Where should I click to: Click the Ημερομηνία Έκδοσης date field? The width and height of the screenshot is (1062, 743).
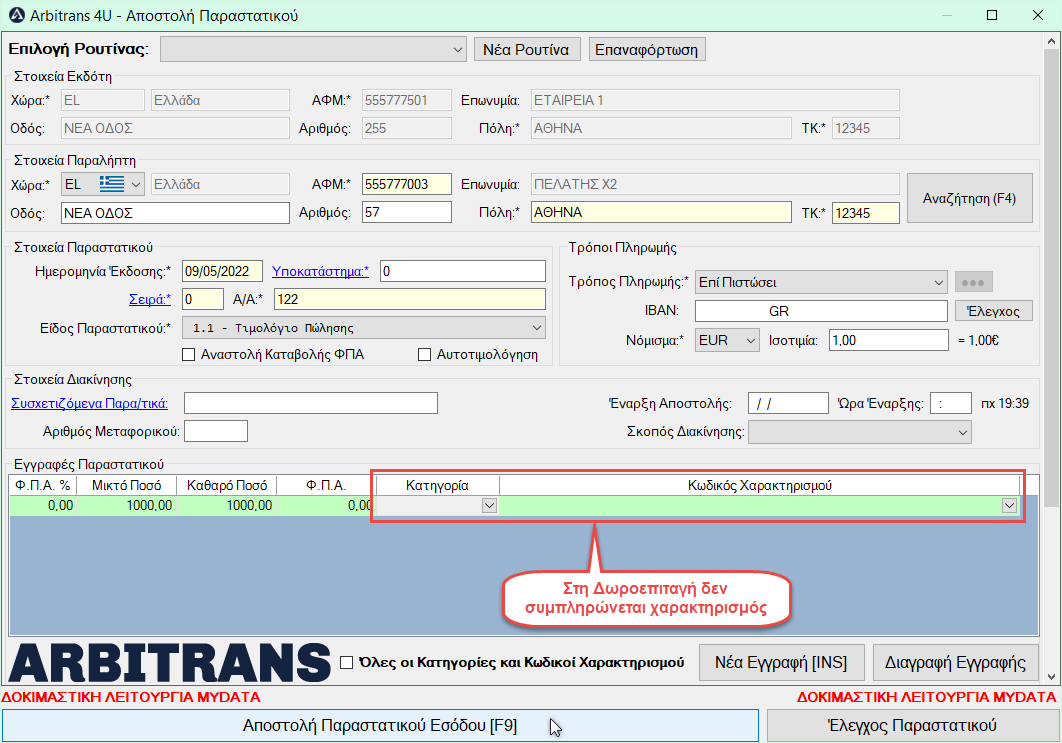tap(222, 272)
